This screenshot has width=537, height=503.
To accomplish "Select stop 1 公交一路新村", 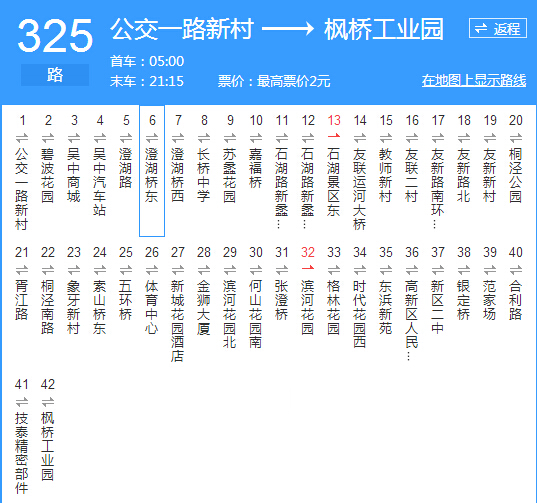I will (22, 188).
